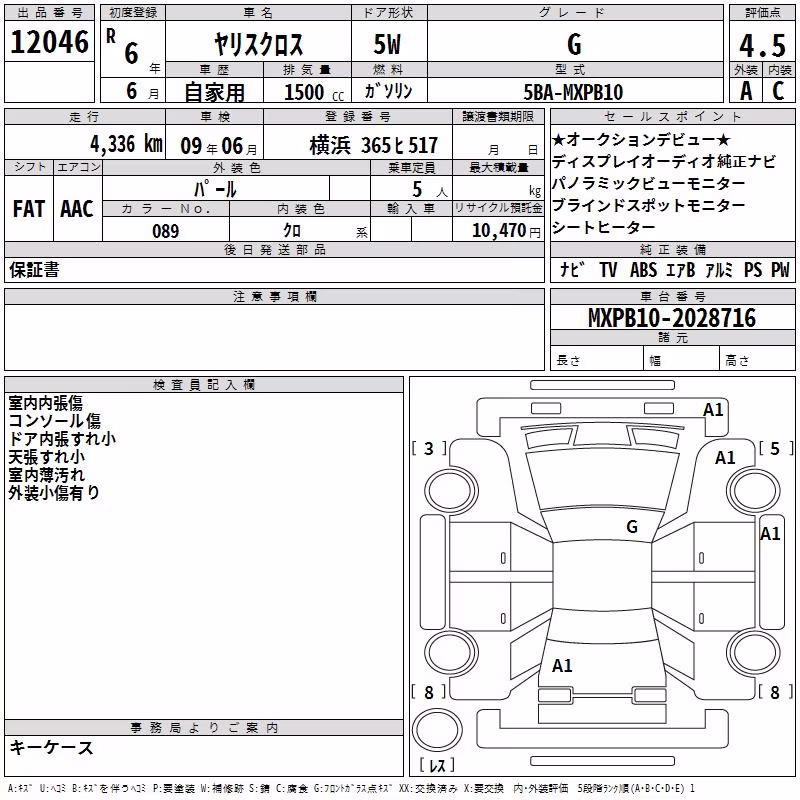This screenshot has height=800, width=800.
Task: Click the [レス] spare tire label
Action: coord(437,765)
